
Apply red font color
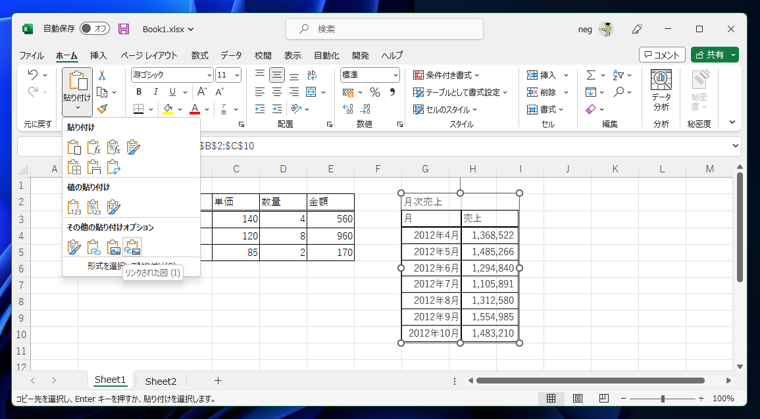[195, 109]
